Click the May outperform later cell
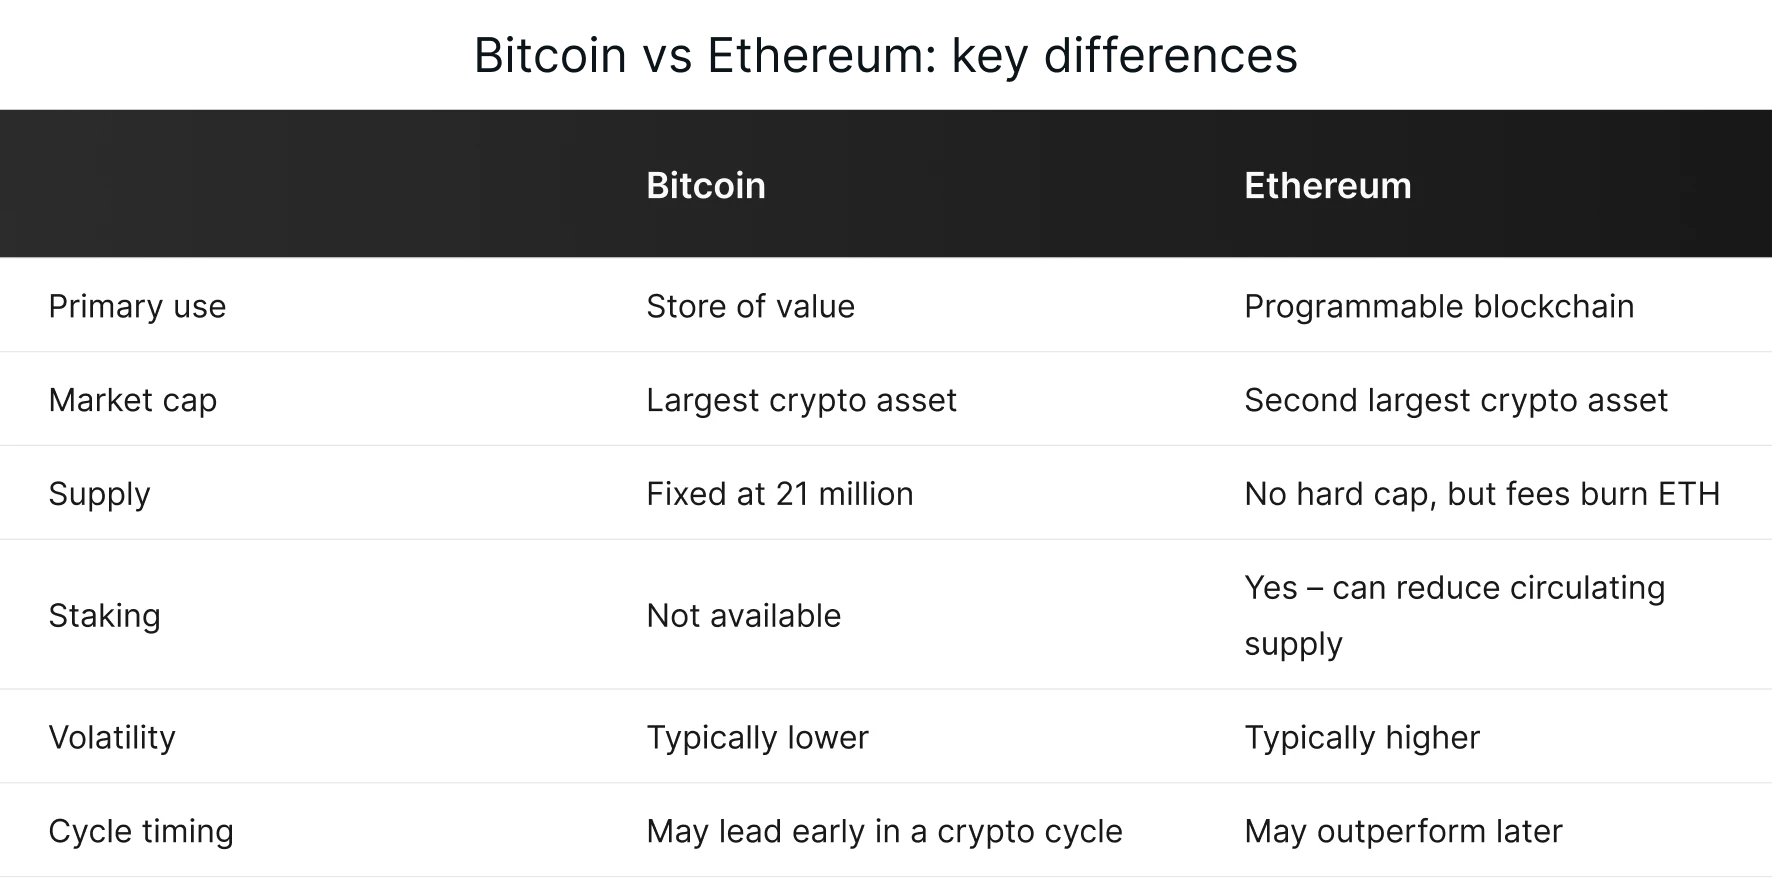 1402,832
